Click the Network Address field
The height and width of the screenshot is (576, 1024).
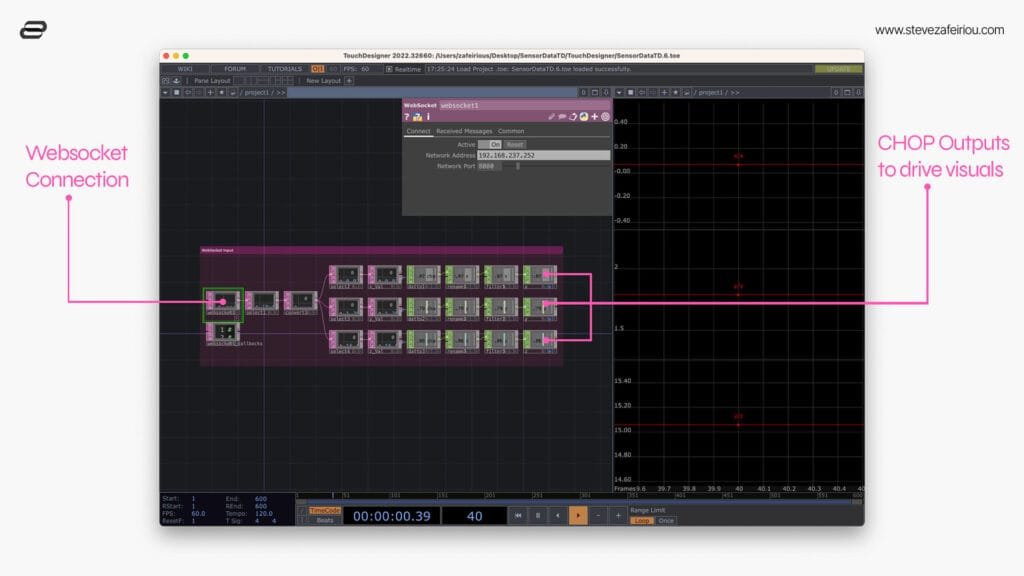coord(543,155)
